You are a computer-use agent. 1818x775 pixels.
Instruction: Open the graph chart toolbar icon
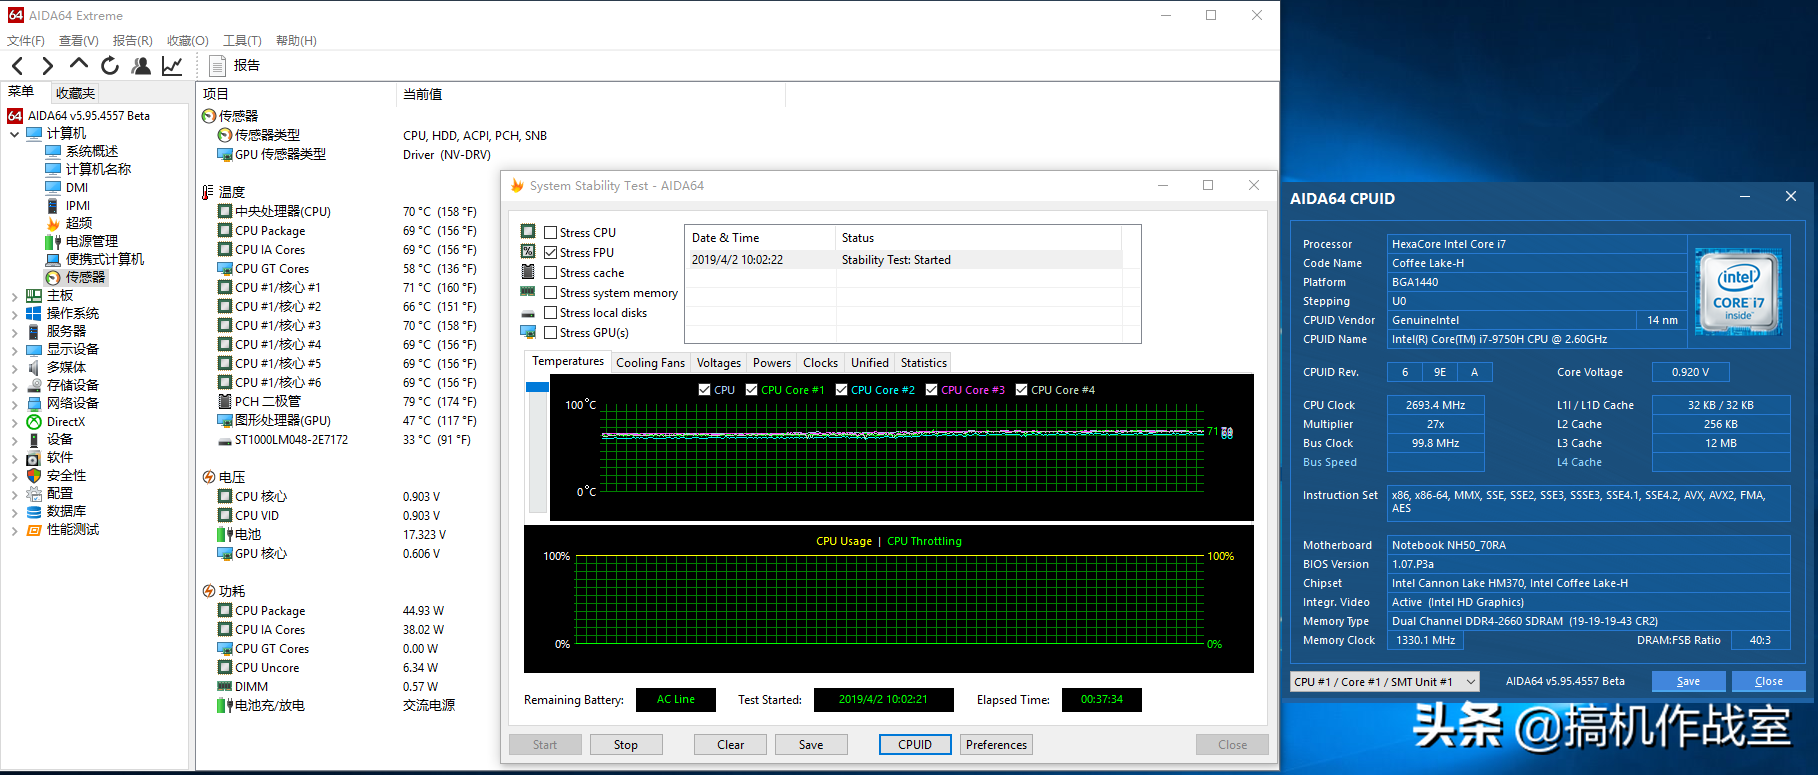pos(172,66)
